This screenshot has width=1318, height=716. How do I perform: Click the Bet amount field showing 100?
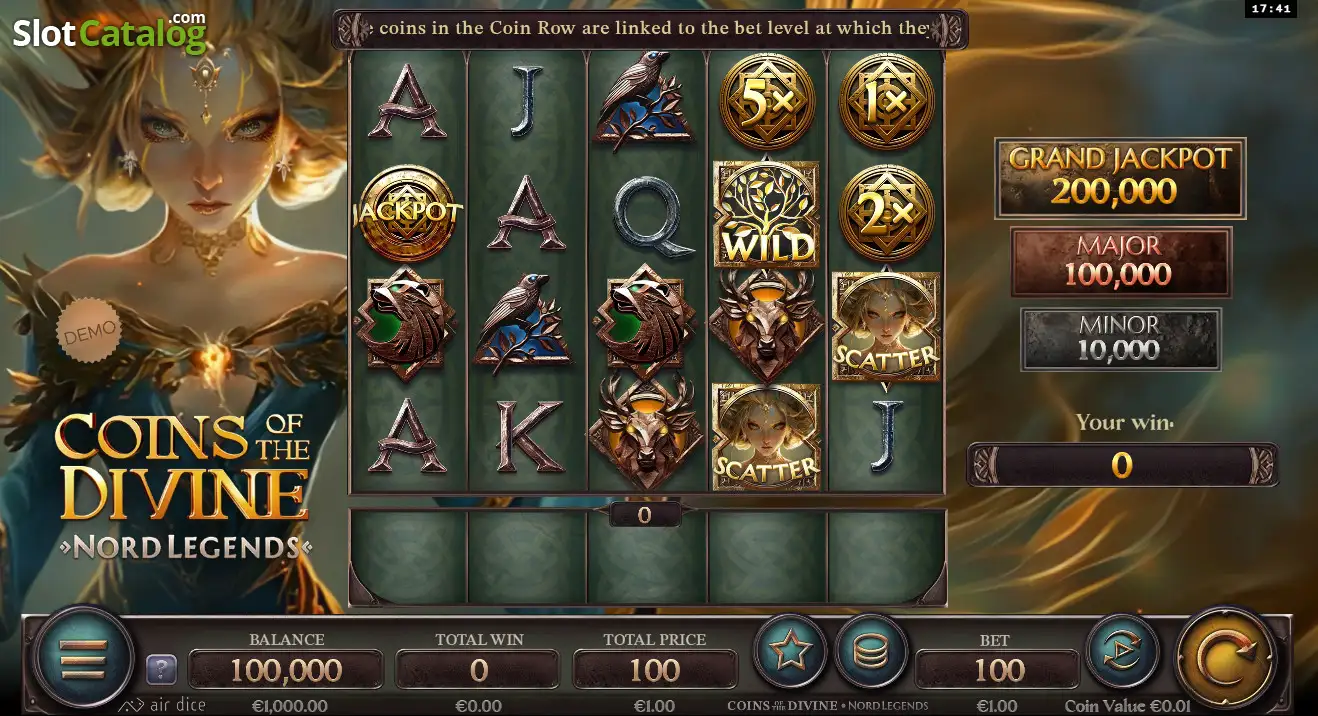click(997, 670)
